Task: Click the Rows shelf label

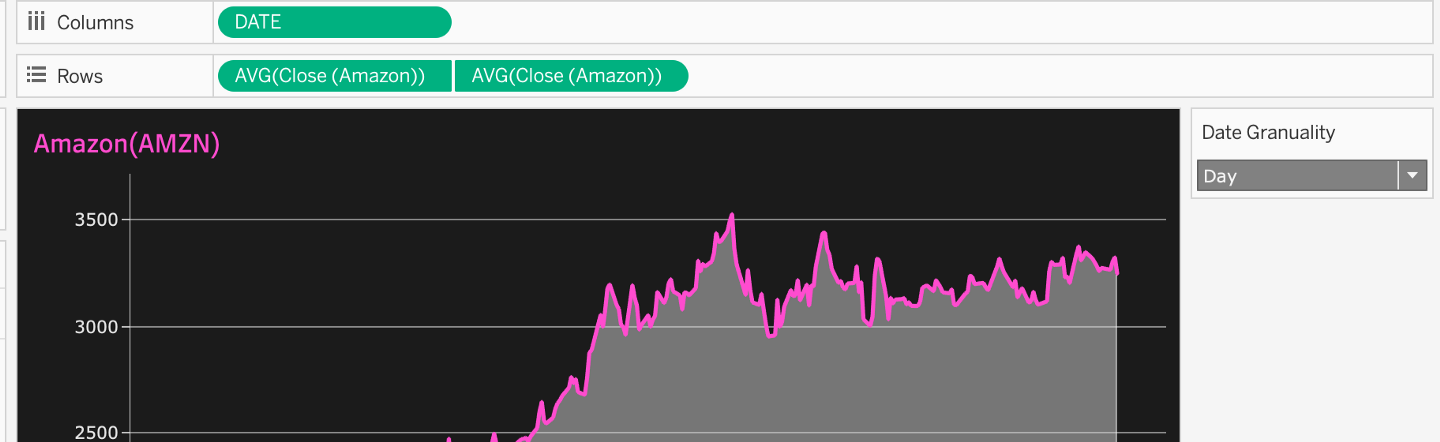Action: pos(80,76)
